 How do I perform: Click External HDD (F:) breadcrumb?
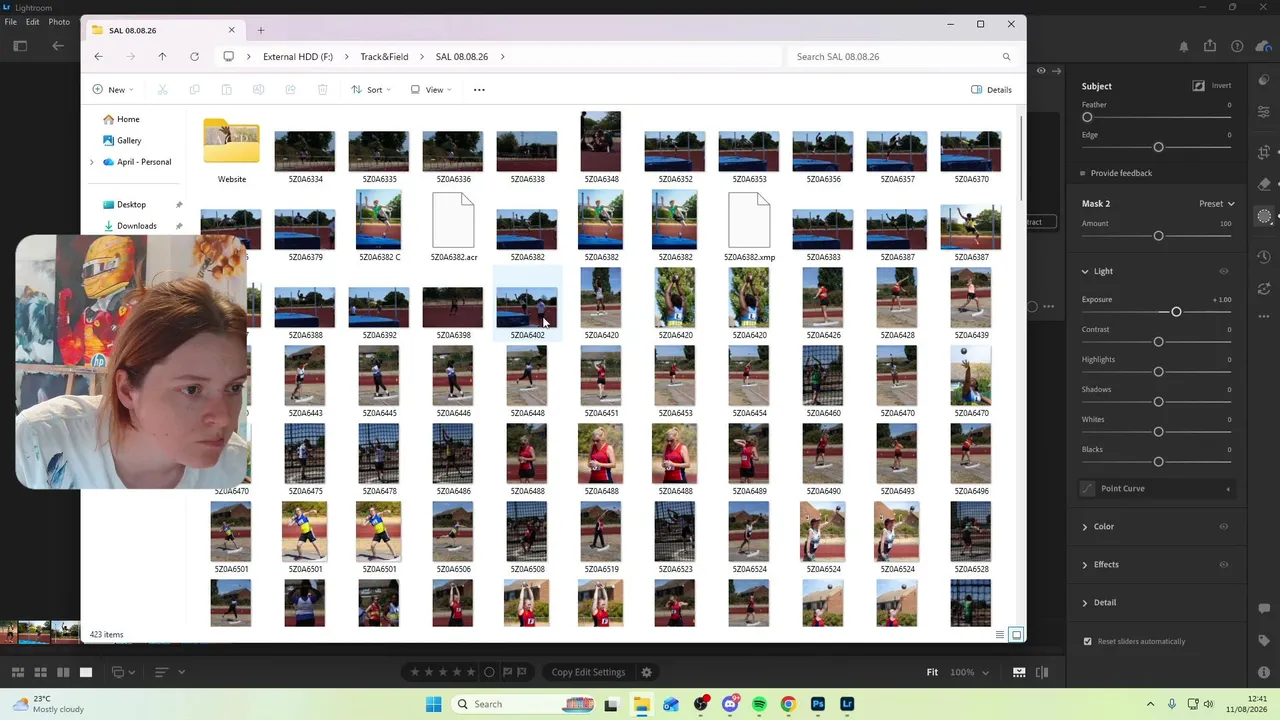point(298,57)
